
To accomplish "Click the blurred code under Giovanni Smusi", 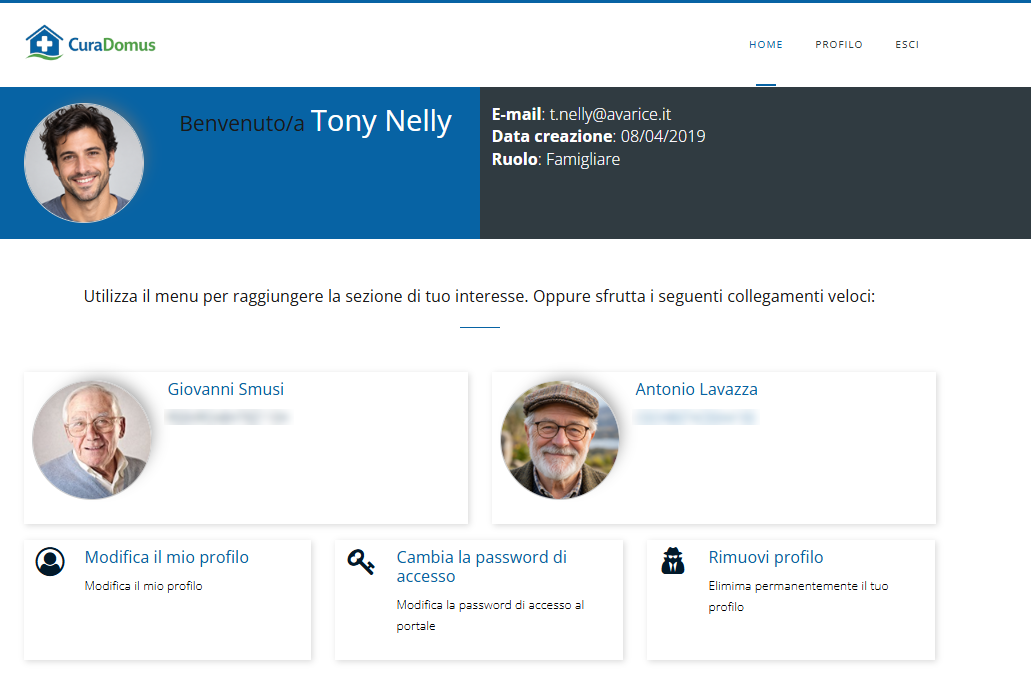I will point(227,417).
